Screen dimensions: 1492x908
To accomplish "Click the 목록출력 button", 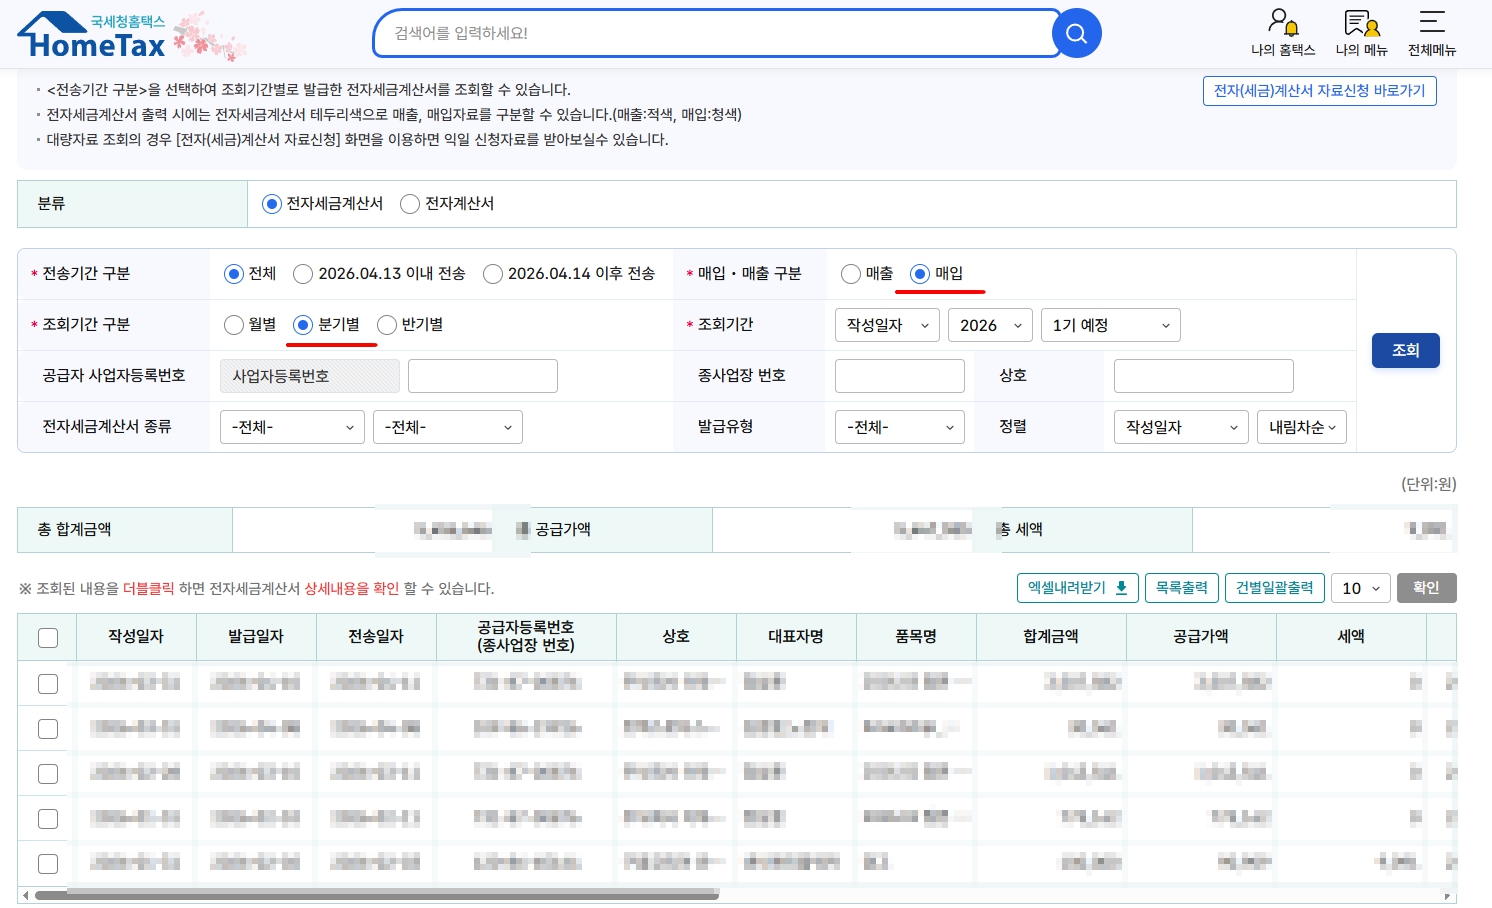I will tap(1182, 588).
